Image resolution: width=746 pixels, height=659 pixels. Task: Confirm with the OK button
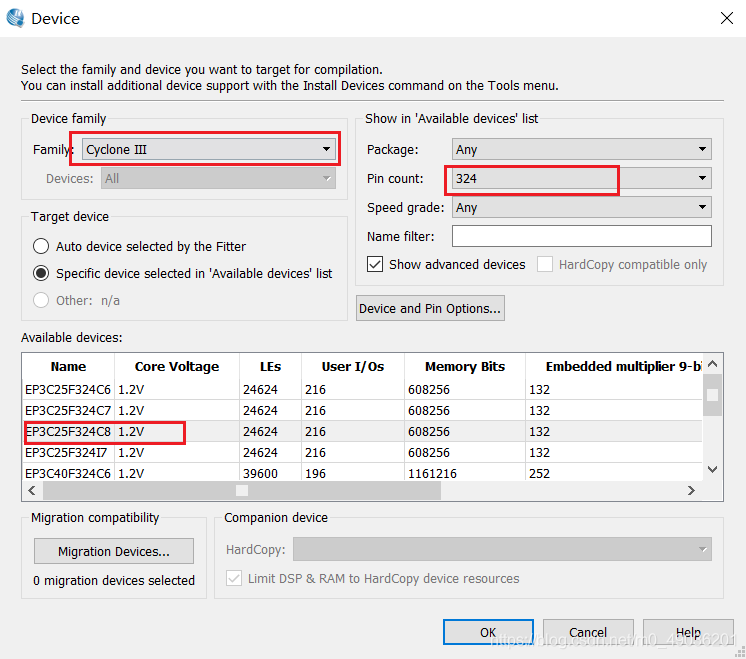tap(488, 632)
